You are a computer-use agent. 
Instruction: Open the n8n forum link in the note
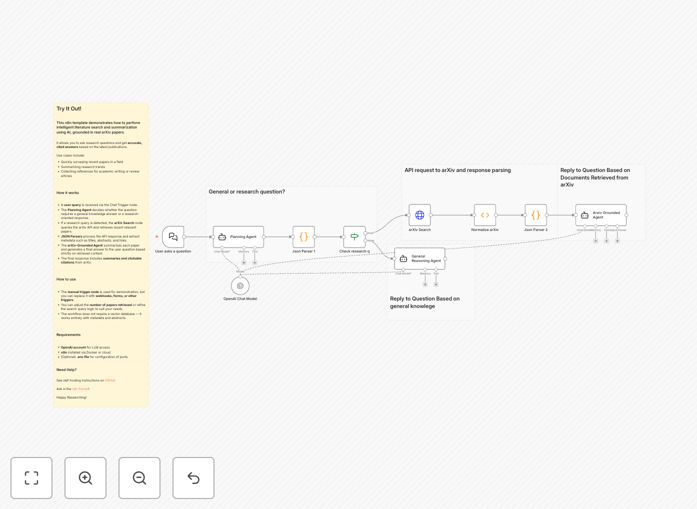click(80, 389)
